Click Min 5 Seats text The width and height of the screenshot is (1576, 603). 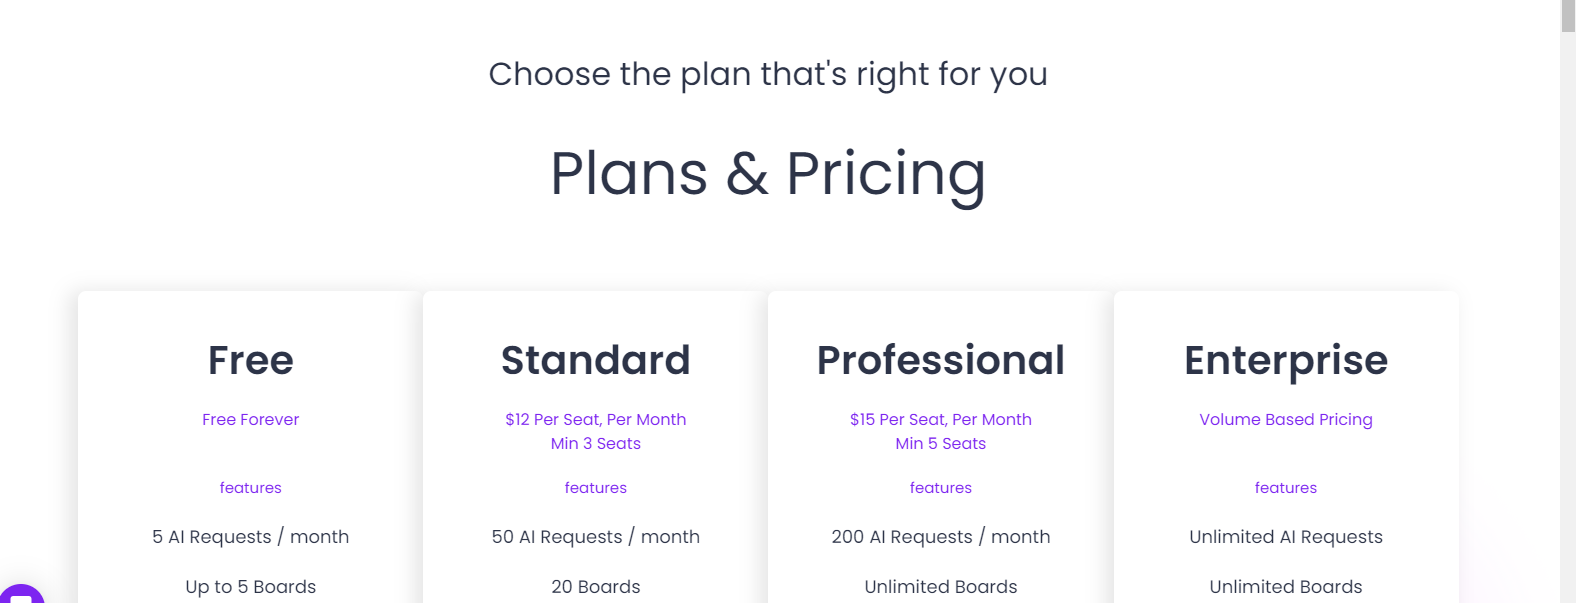point(941,444)
